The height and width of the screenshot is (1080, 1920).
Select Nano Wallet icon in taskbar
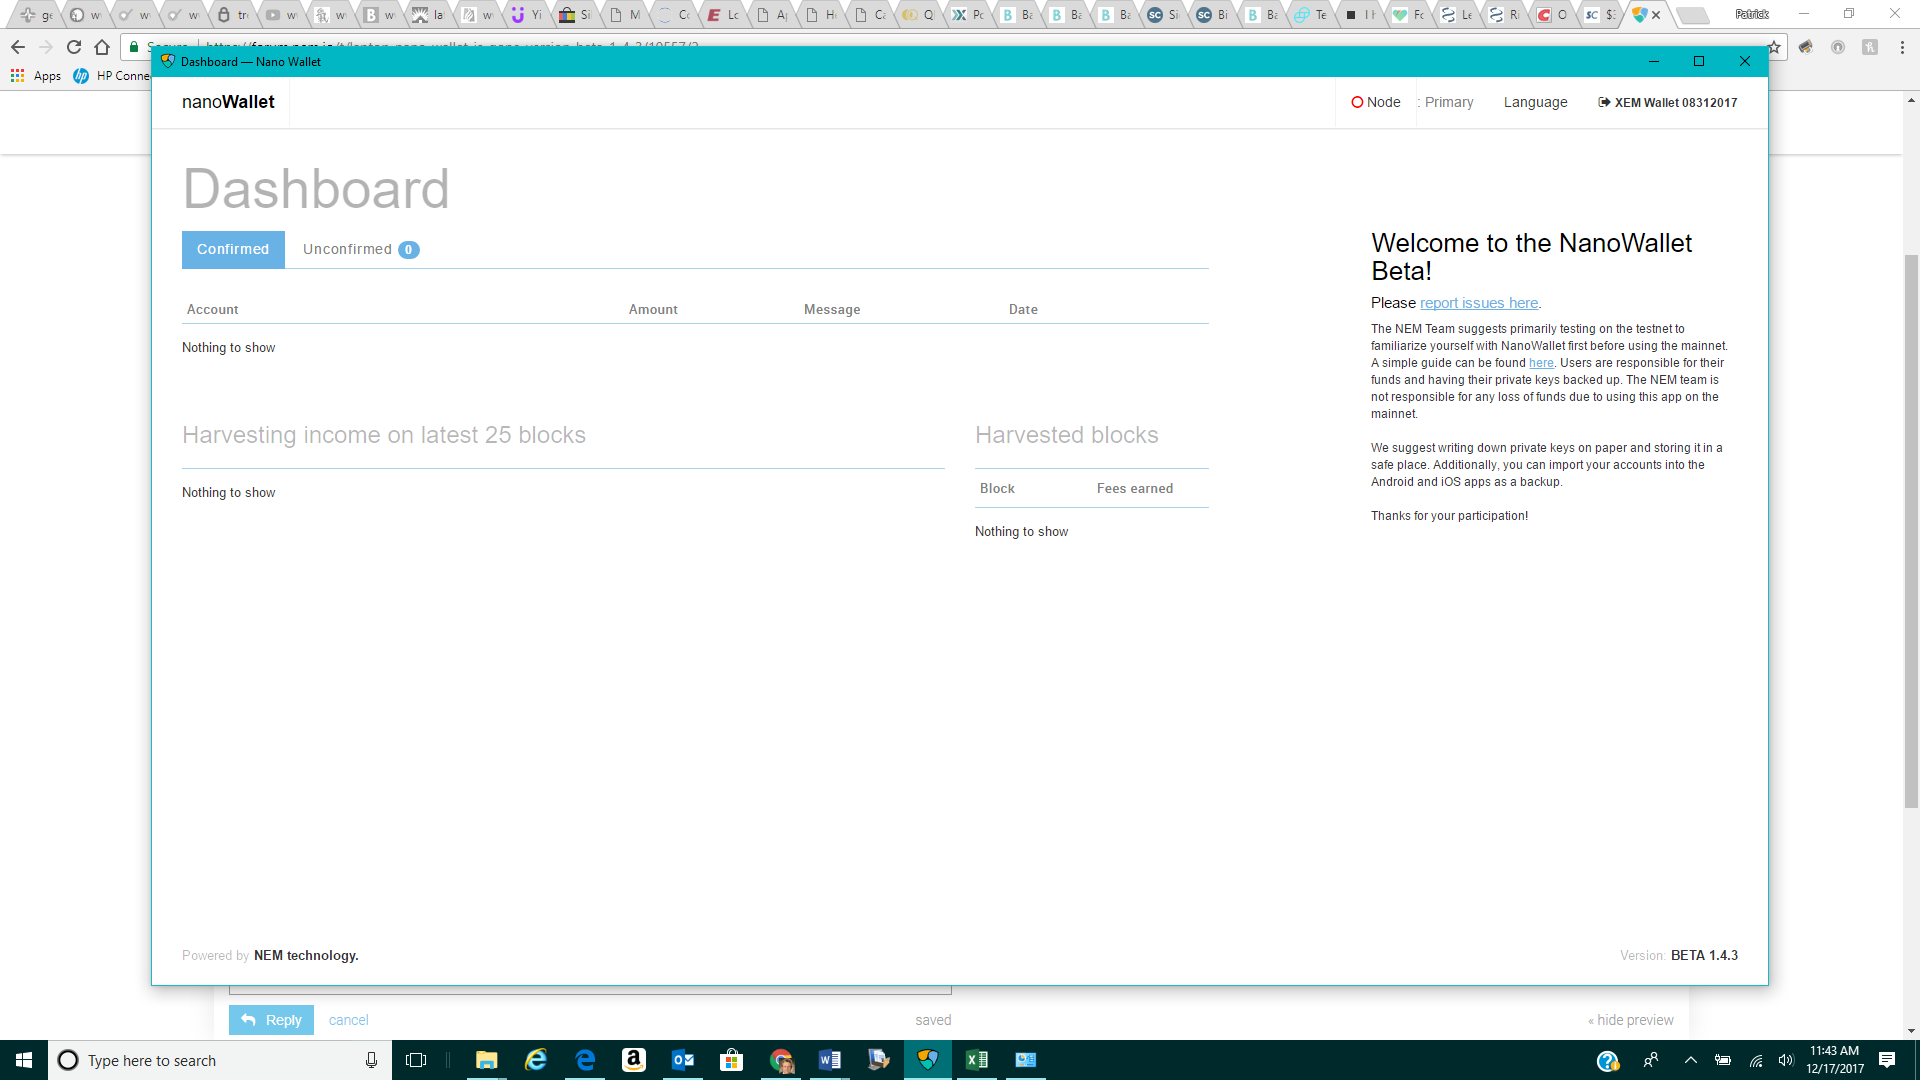928,1060
